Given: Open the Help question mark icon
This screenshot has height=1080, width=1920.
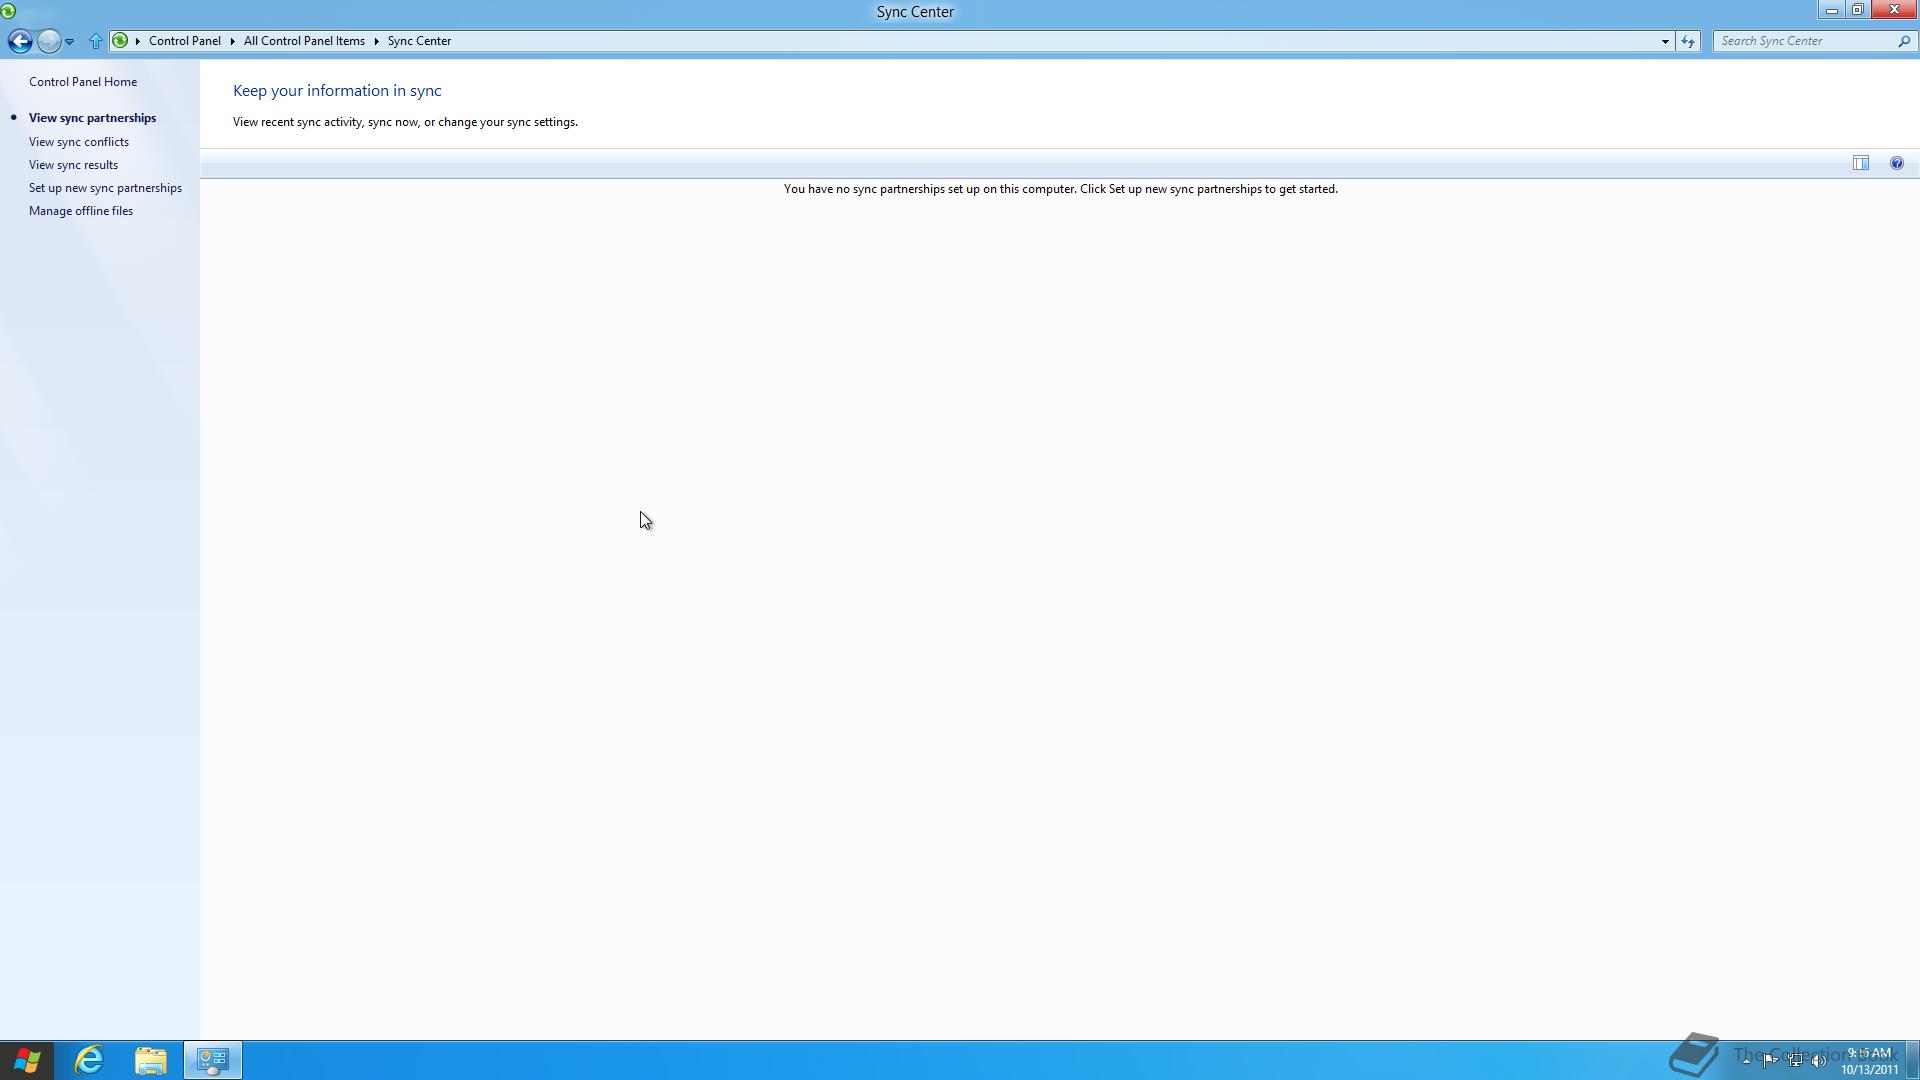Looking at the screenshot, I should (x=1896, y=163).
